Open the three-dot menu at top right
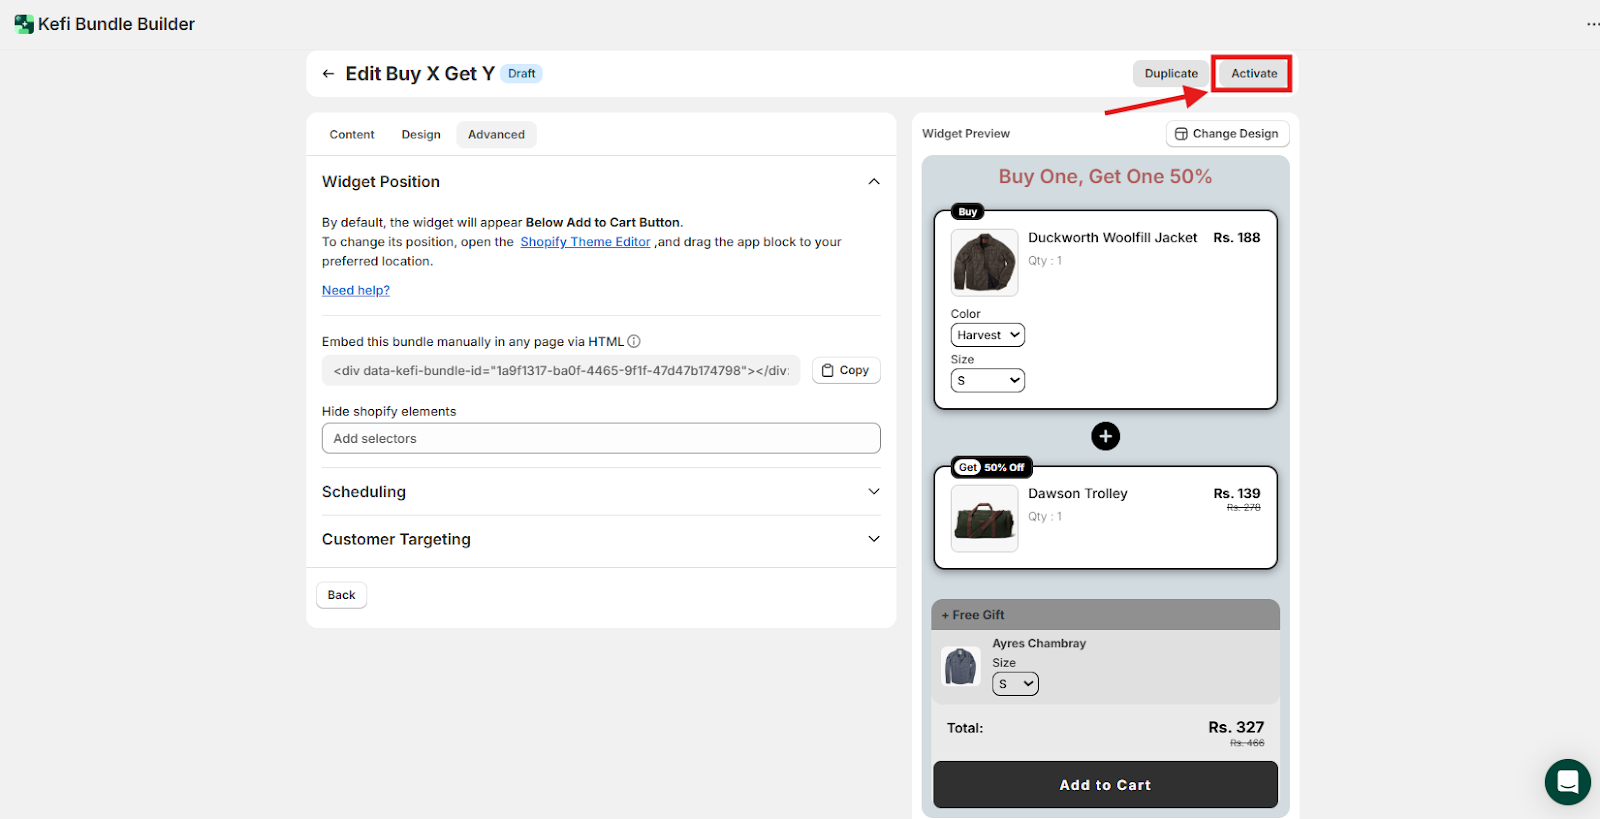The width and height of the screenshot is (1600, 819). [1592, 24]
